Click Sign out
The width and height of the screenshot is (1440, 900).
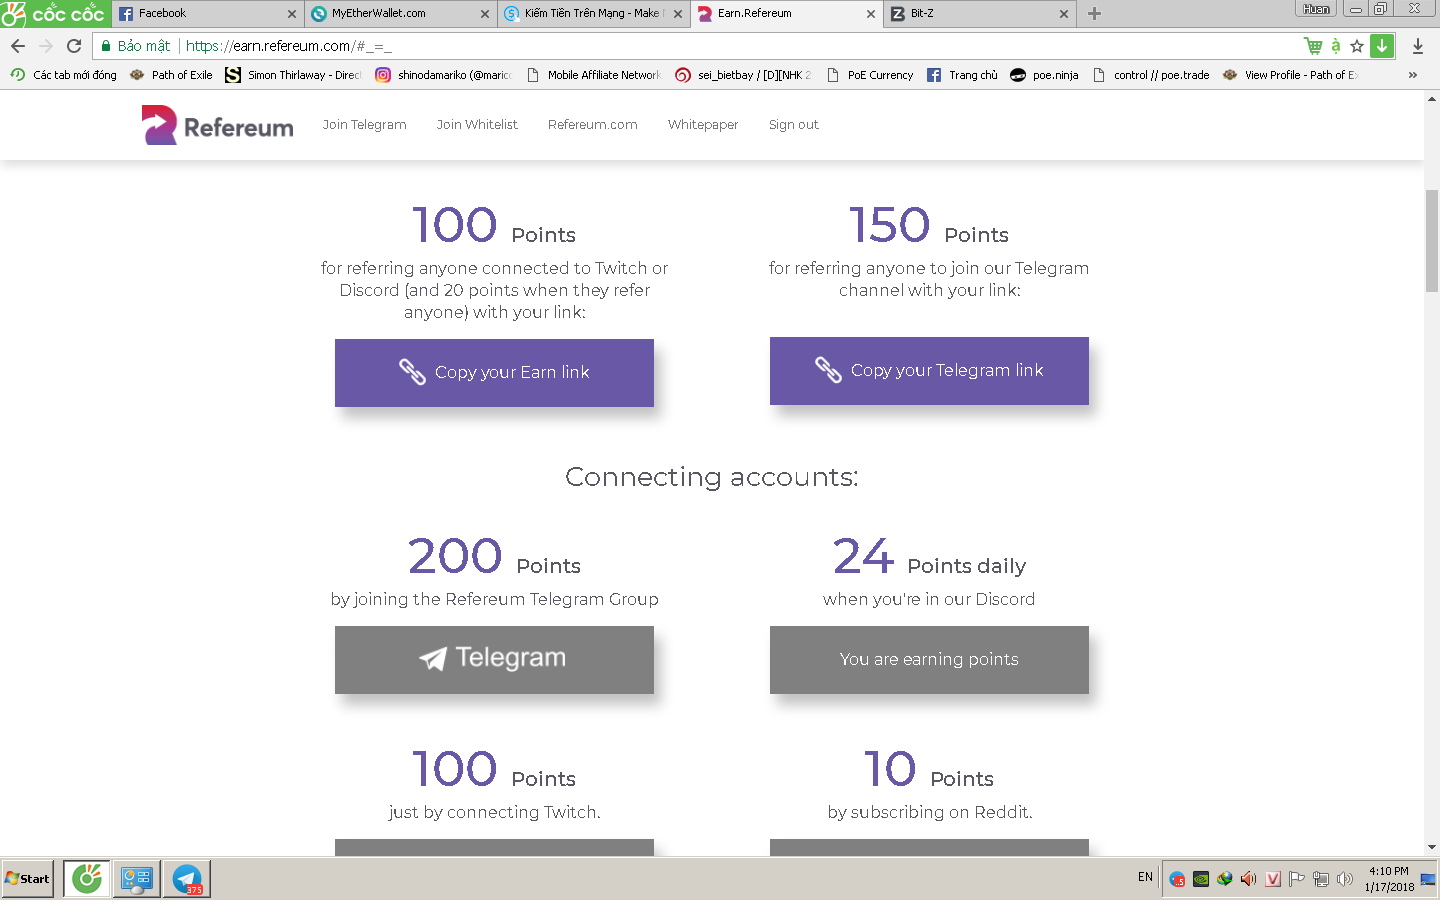[793, 125]
